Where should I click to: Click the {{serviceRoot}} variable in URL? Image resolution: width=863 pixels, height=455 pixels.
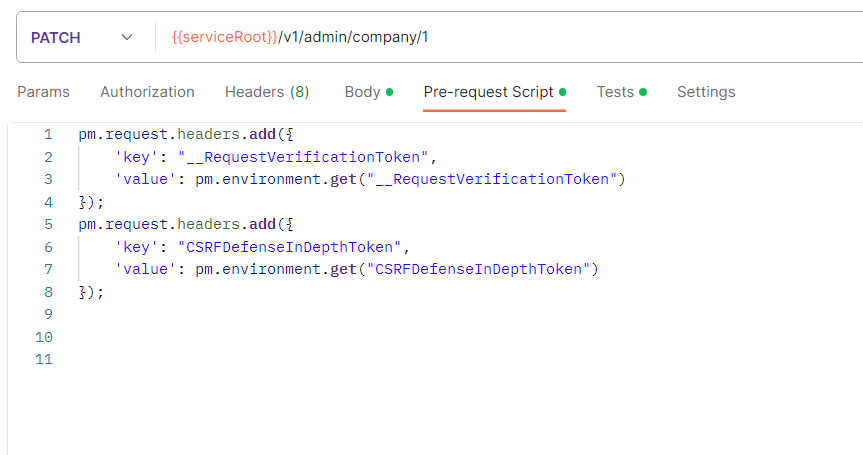(x=225, y=37)
